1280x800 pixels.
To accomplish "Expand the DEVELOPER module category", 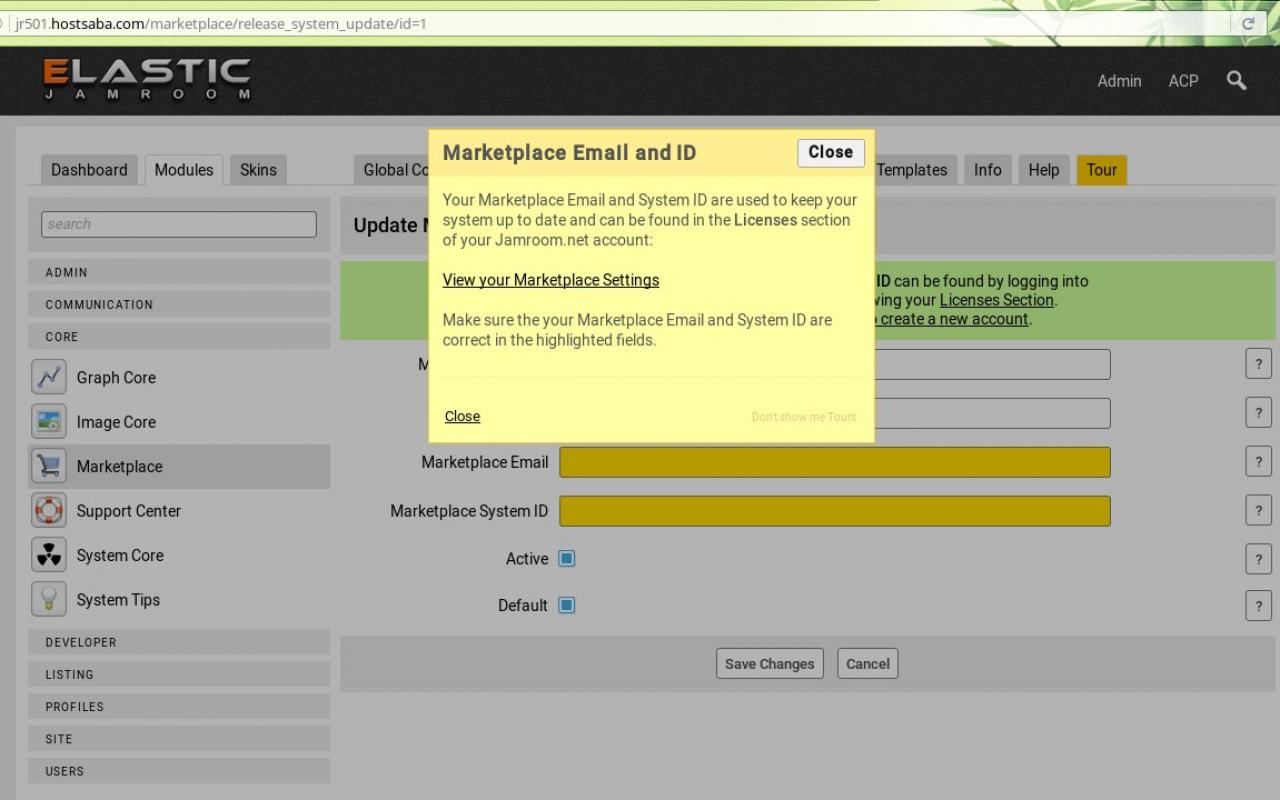I will point(179,642).
